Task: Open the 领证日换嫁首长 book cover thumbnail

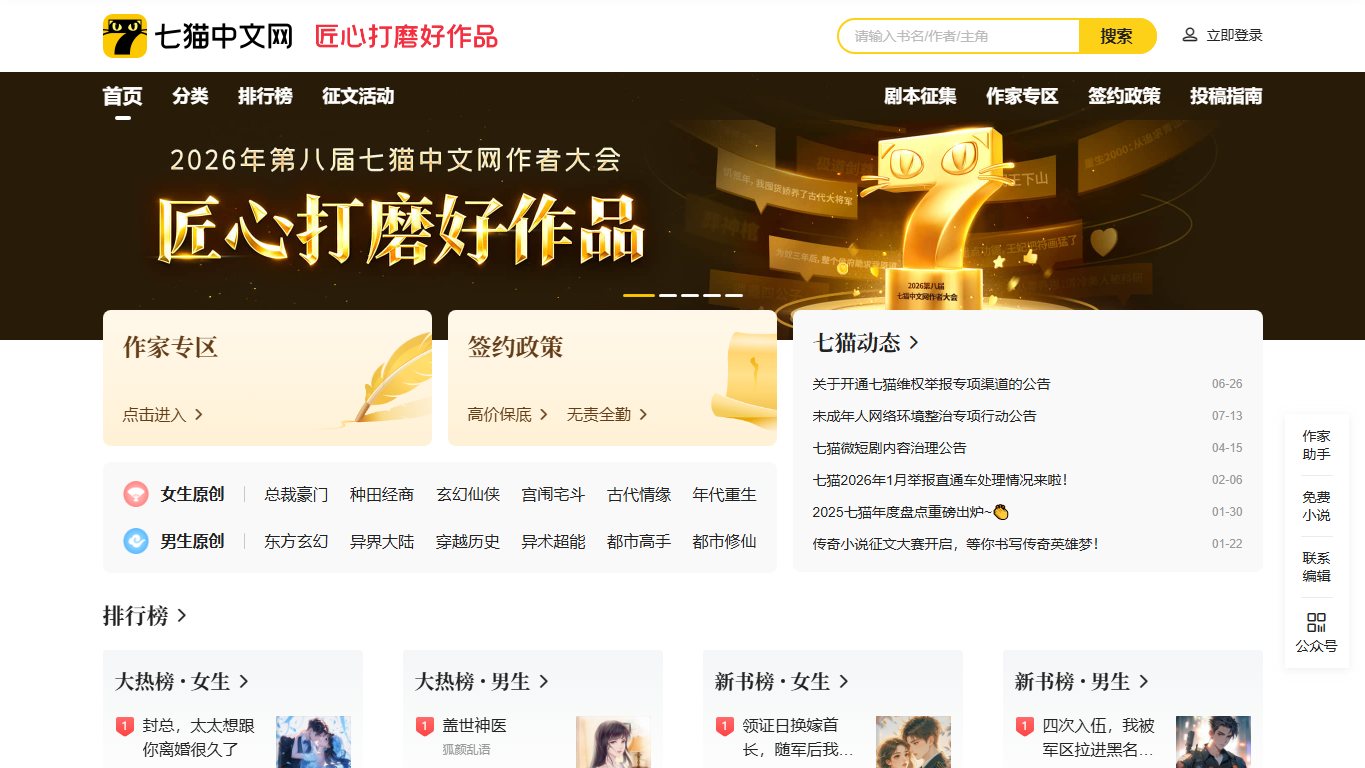Action: [x=913, y=742]
